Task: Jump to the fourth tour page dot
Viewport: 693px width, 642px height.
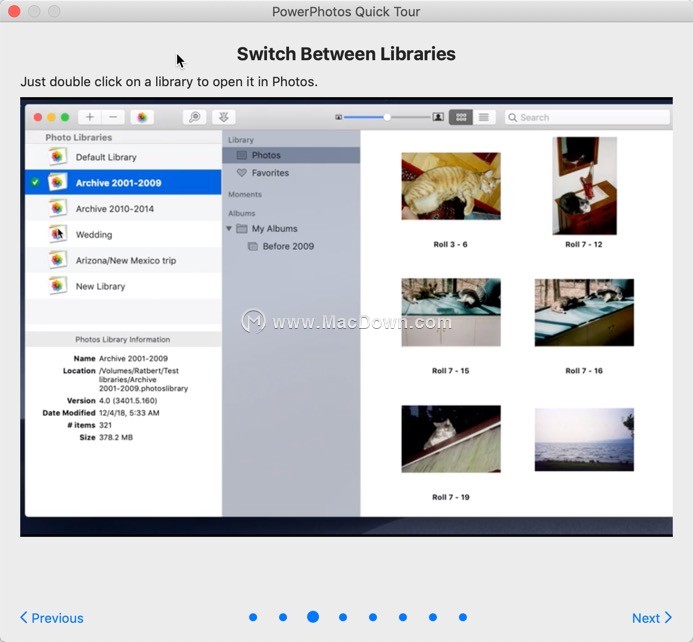Action: (343, 617)
